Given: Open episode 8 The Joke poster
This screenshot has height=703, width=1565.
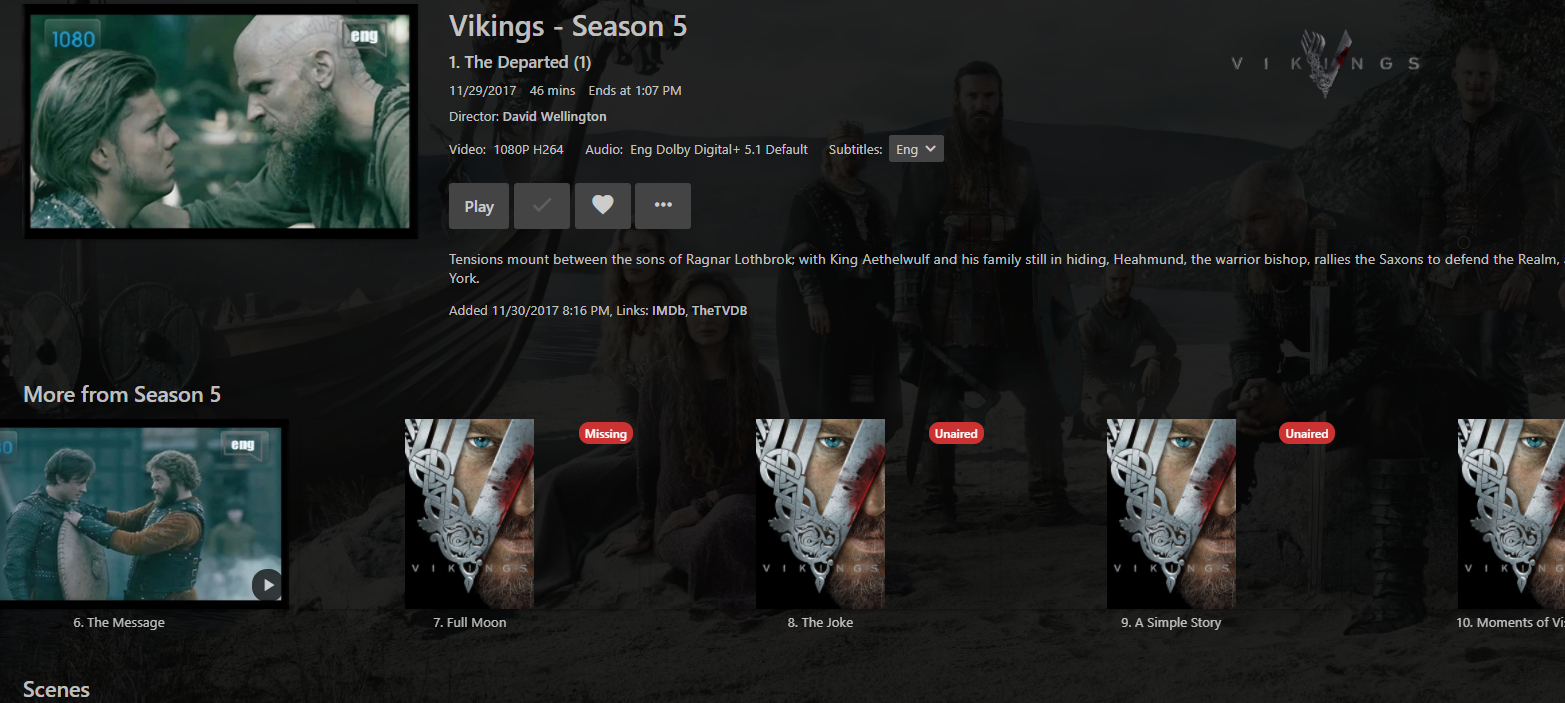Looking at the screenshot, I should [820, 514].
